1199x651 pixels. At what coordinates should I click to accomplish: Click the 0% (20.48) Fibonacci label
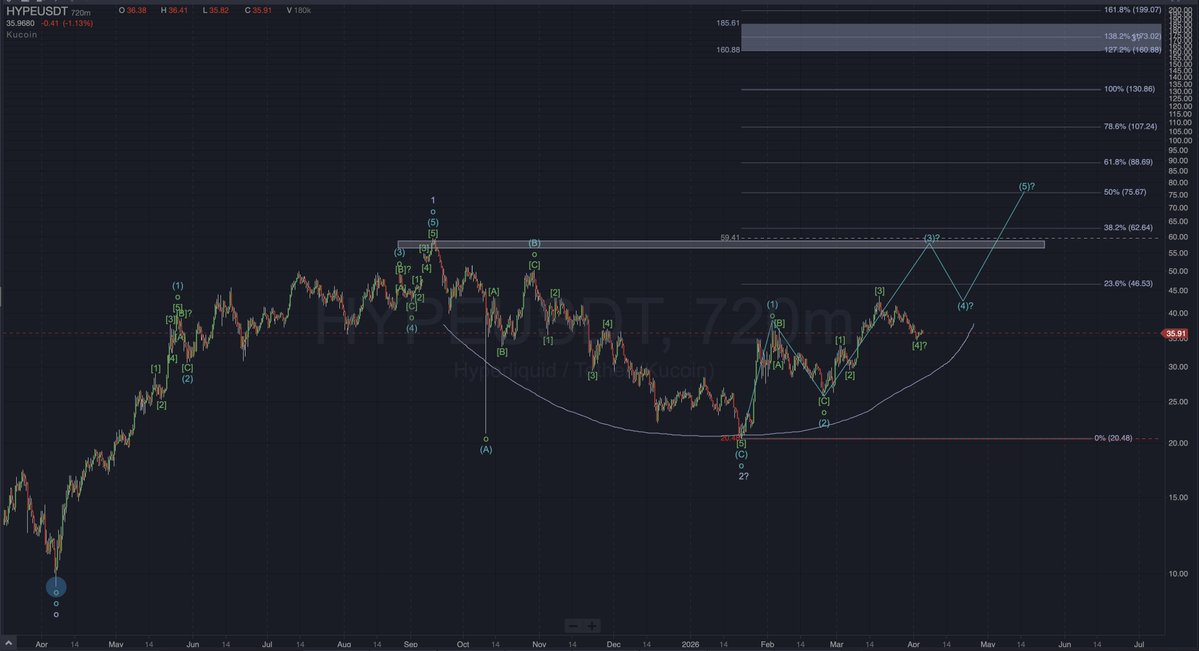pos(1113,438)
